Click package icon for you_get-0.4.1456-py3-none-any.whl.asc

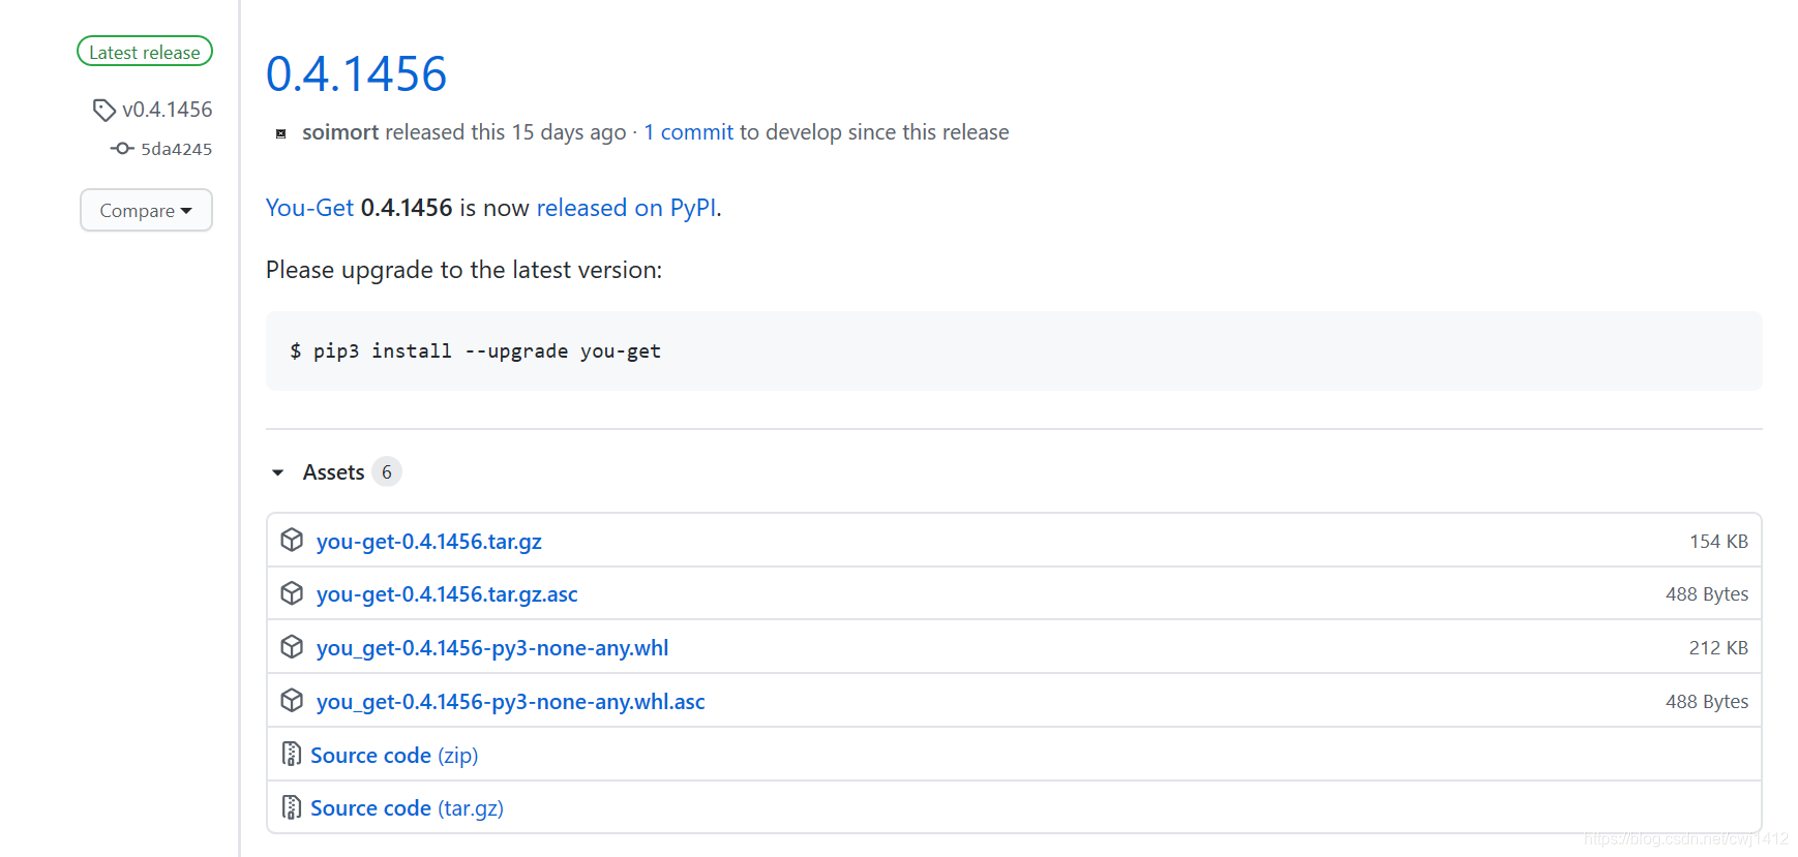[x=292, y=700]
